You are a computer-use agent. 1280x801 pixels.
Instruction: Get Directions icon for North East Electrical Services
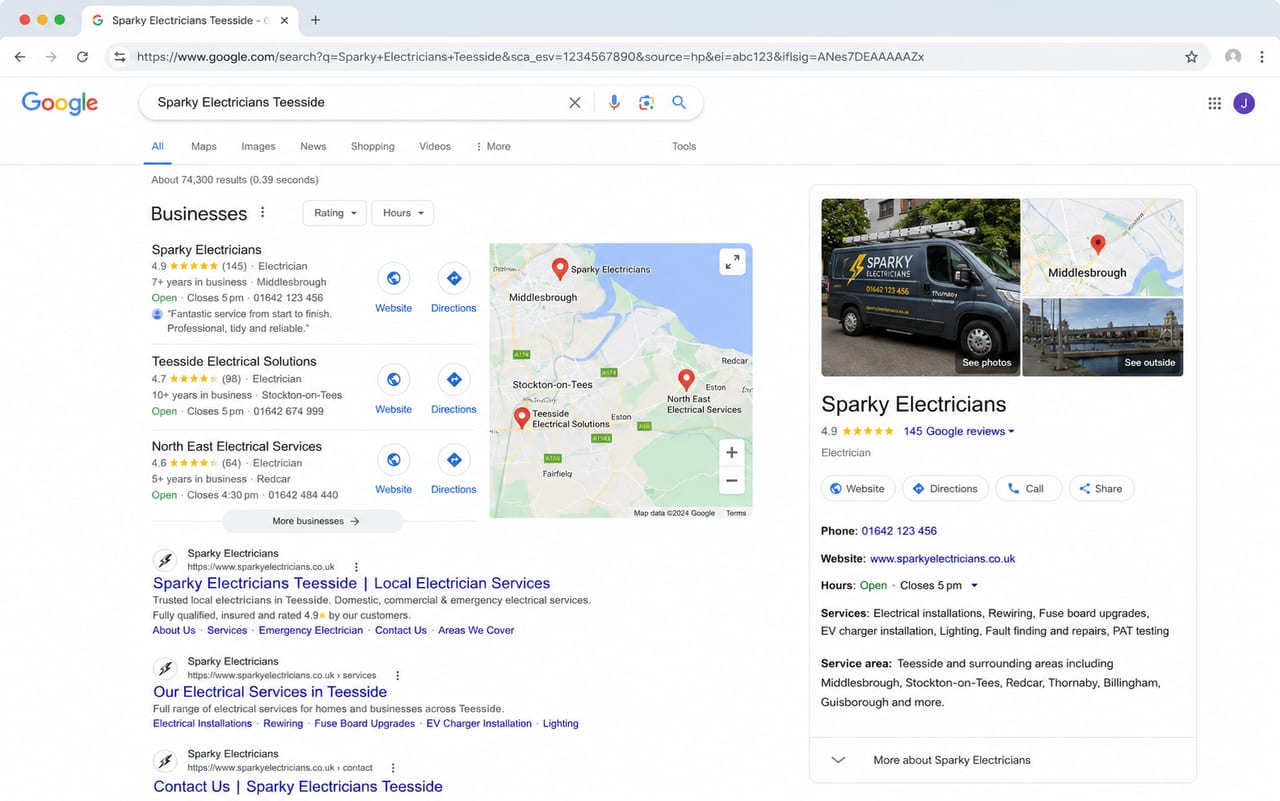[454, 459]
